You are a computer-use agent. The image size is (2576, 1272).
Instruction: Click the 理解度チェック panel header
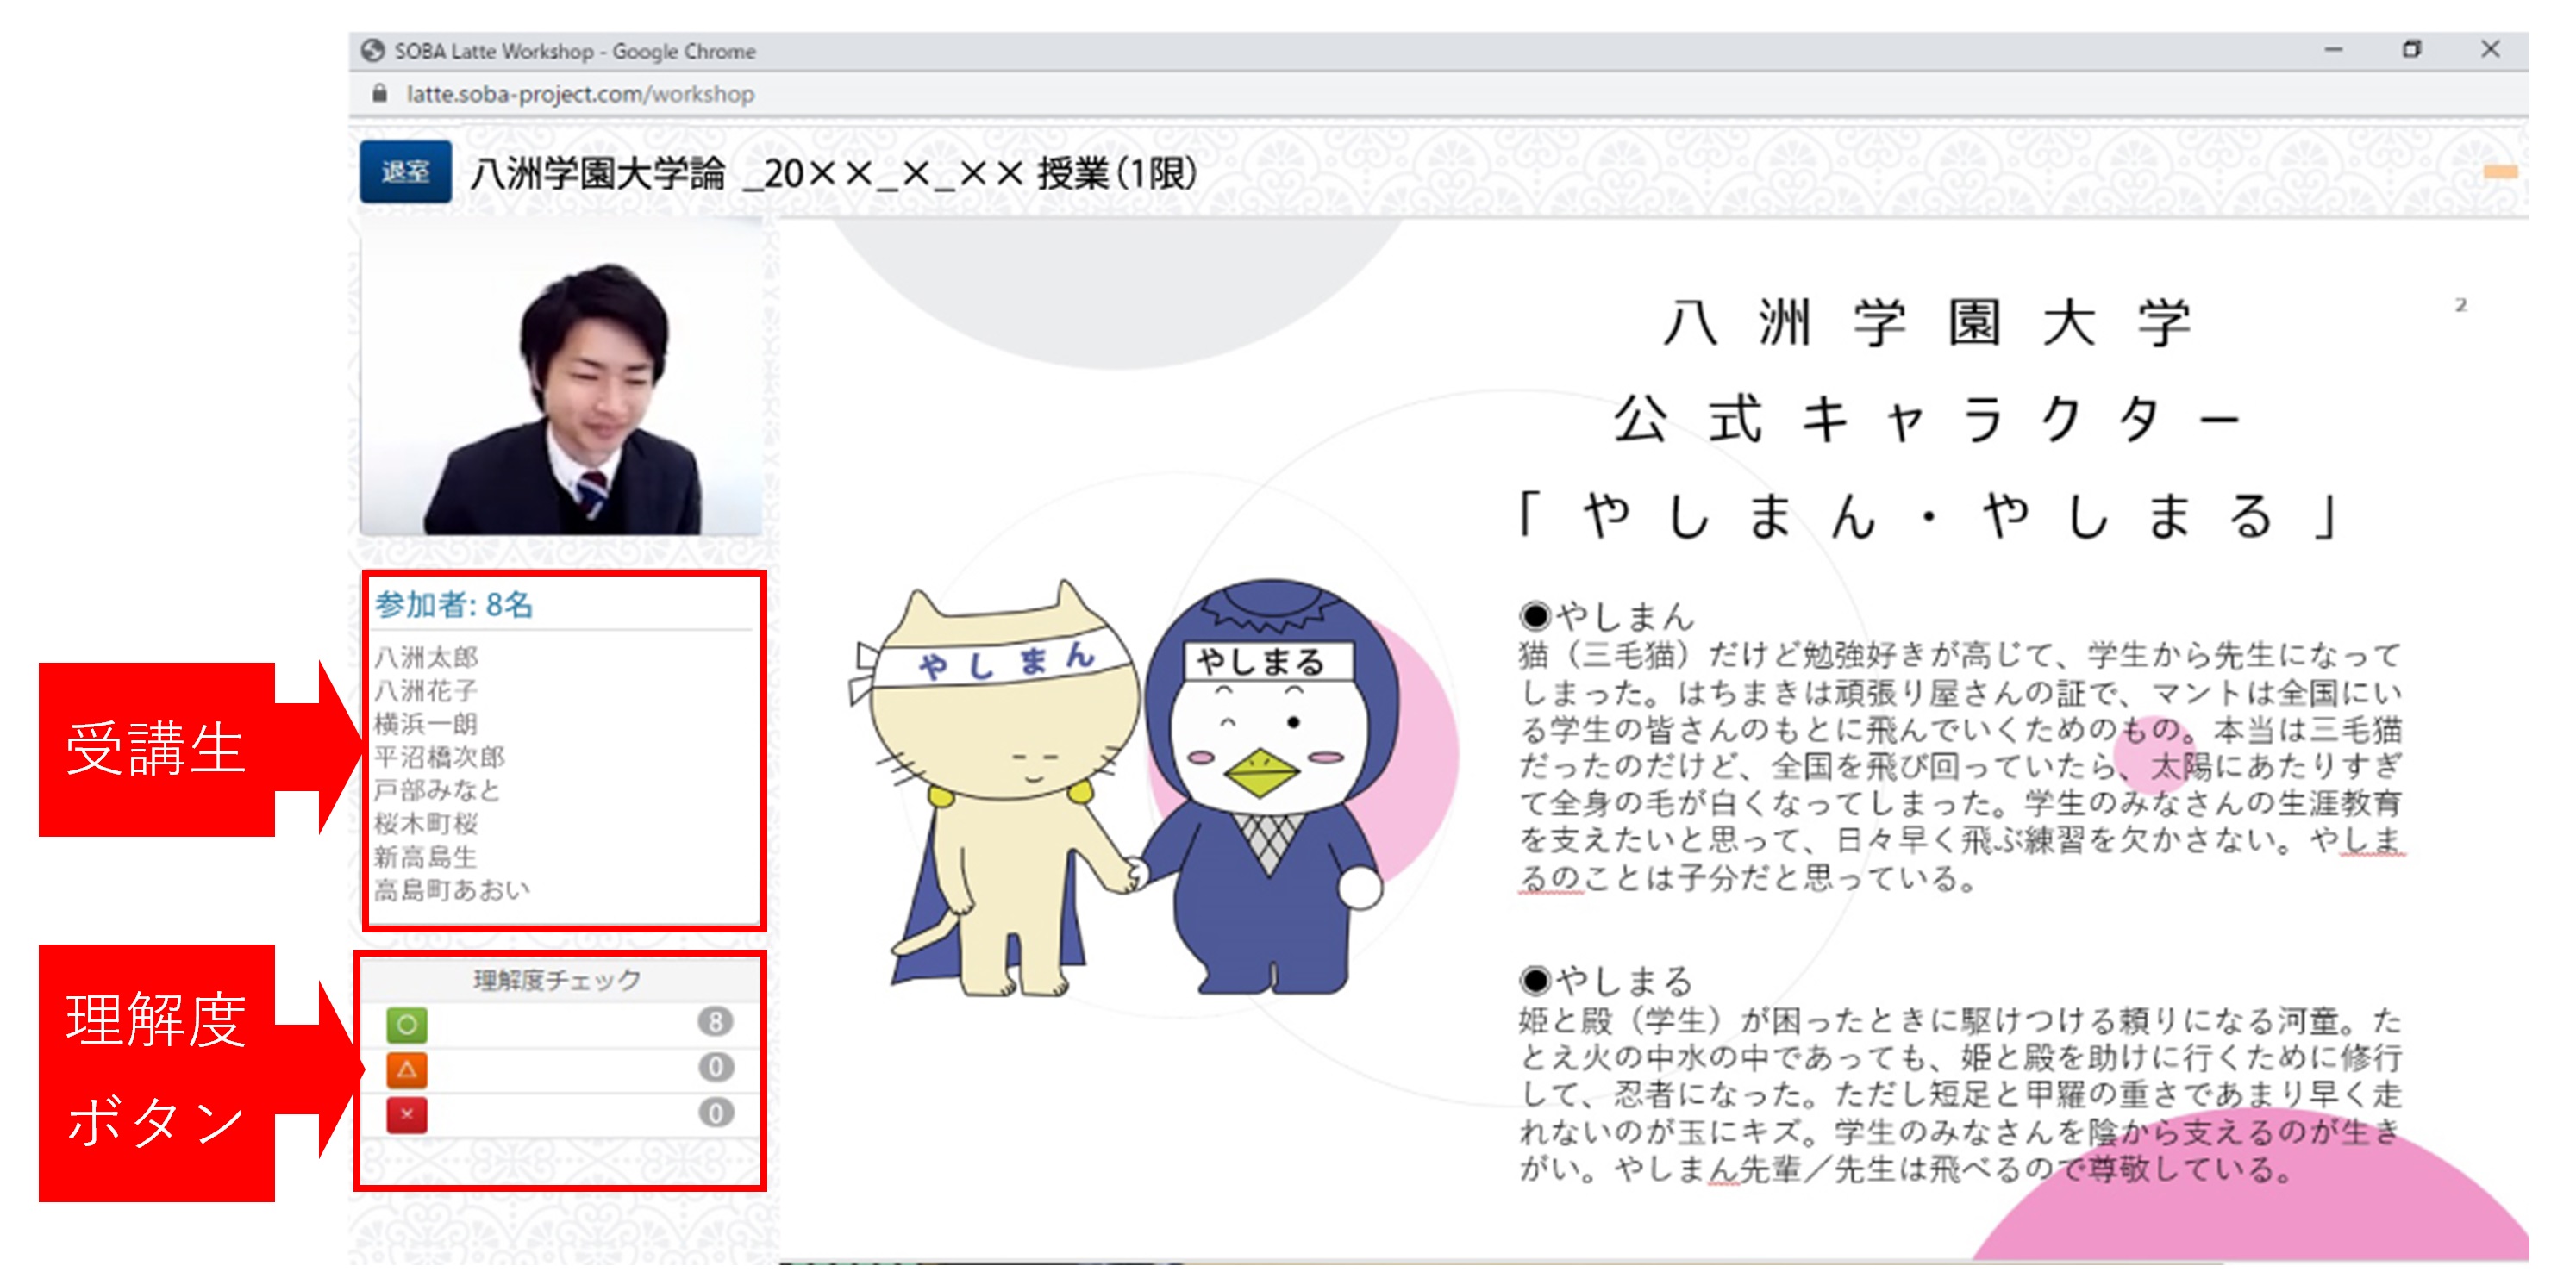557,980
